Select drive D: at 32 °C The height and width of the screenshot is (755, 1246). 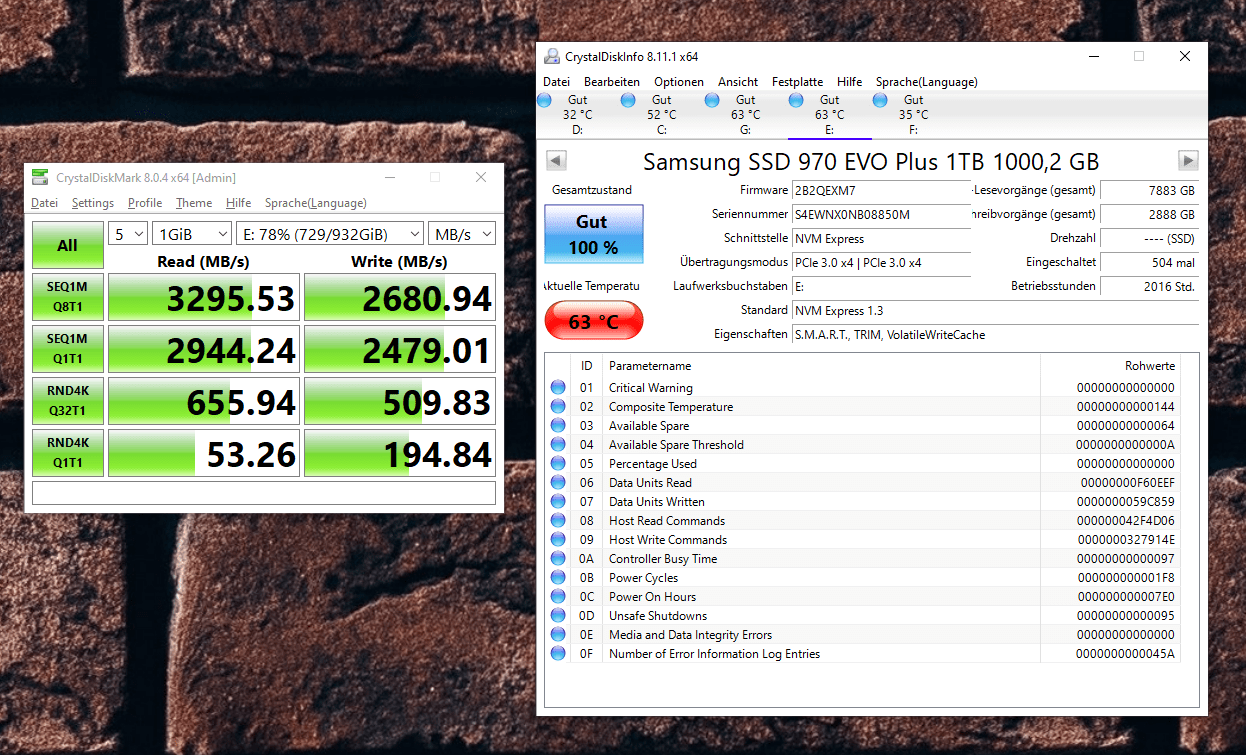577,115
